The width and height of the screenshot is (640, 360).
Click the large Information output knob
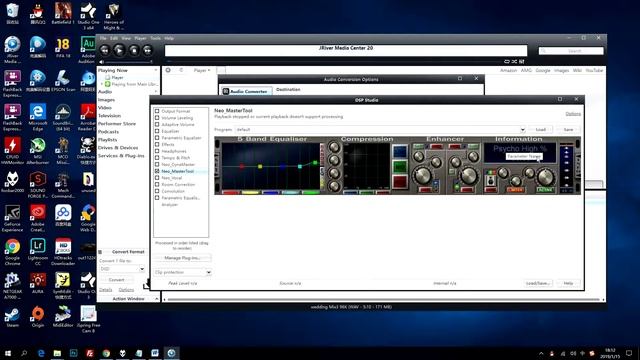pos(545,176)
